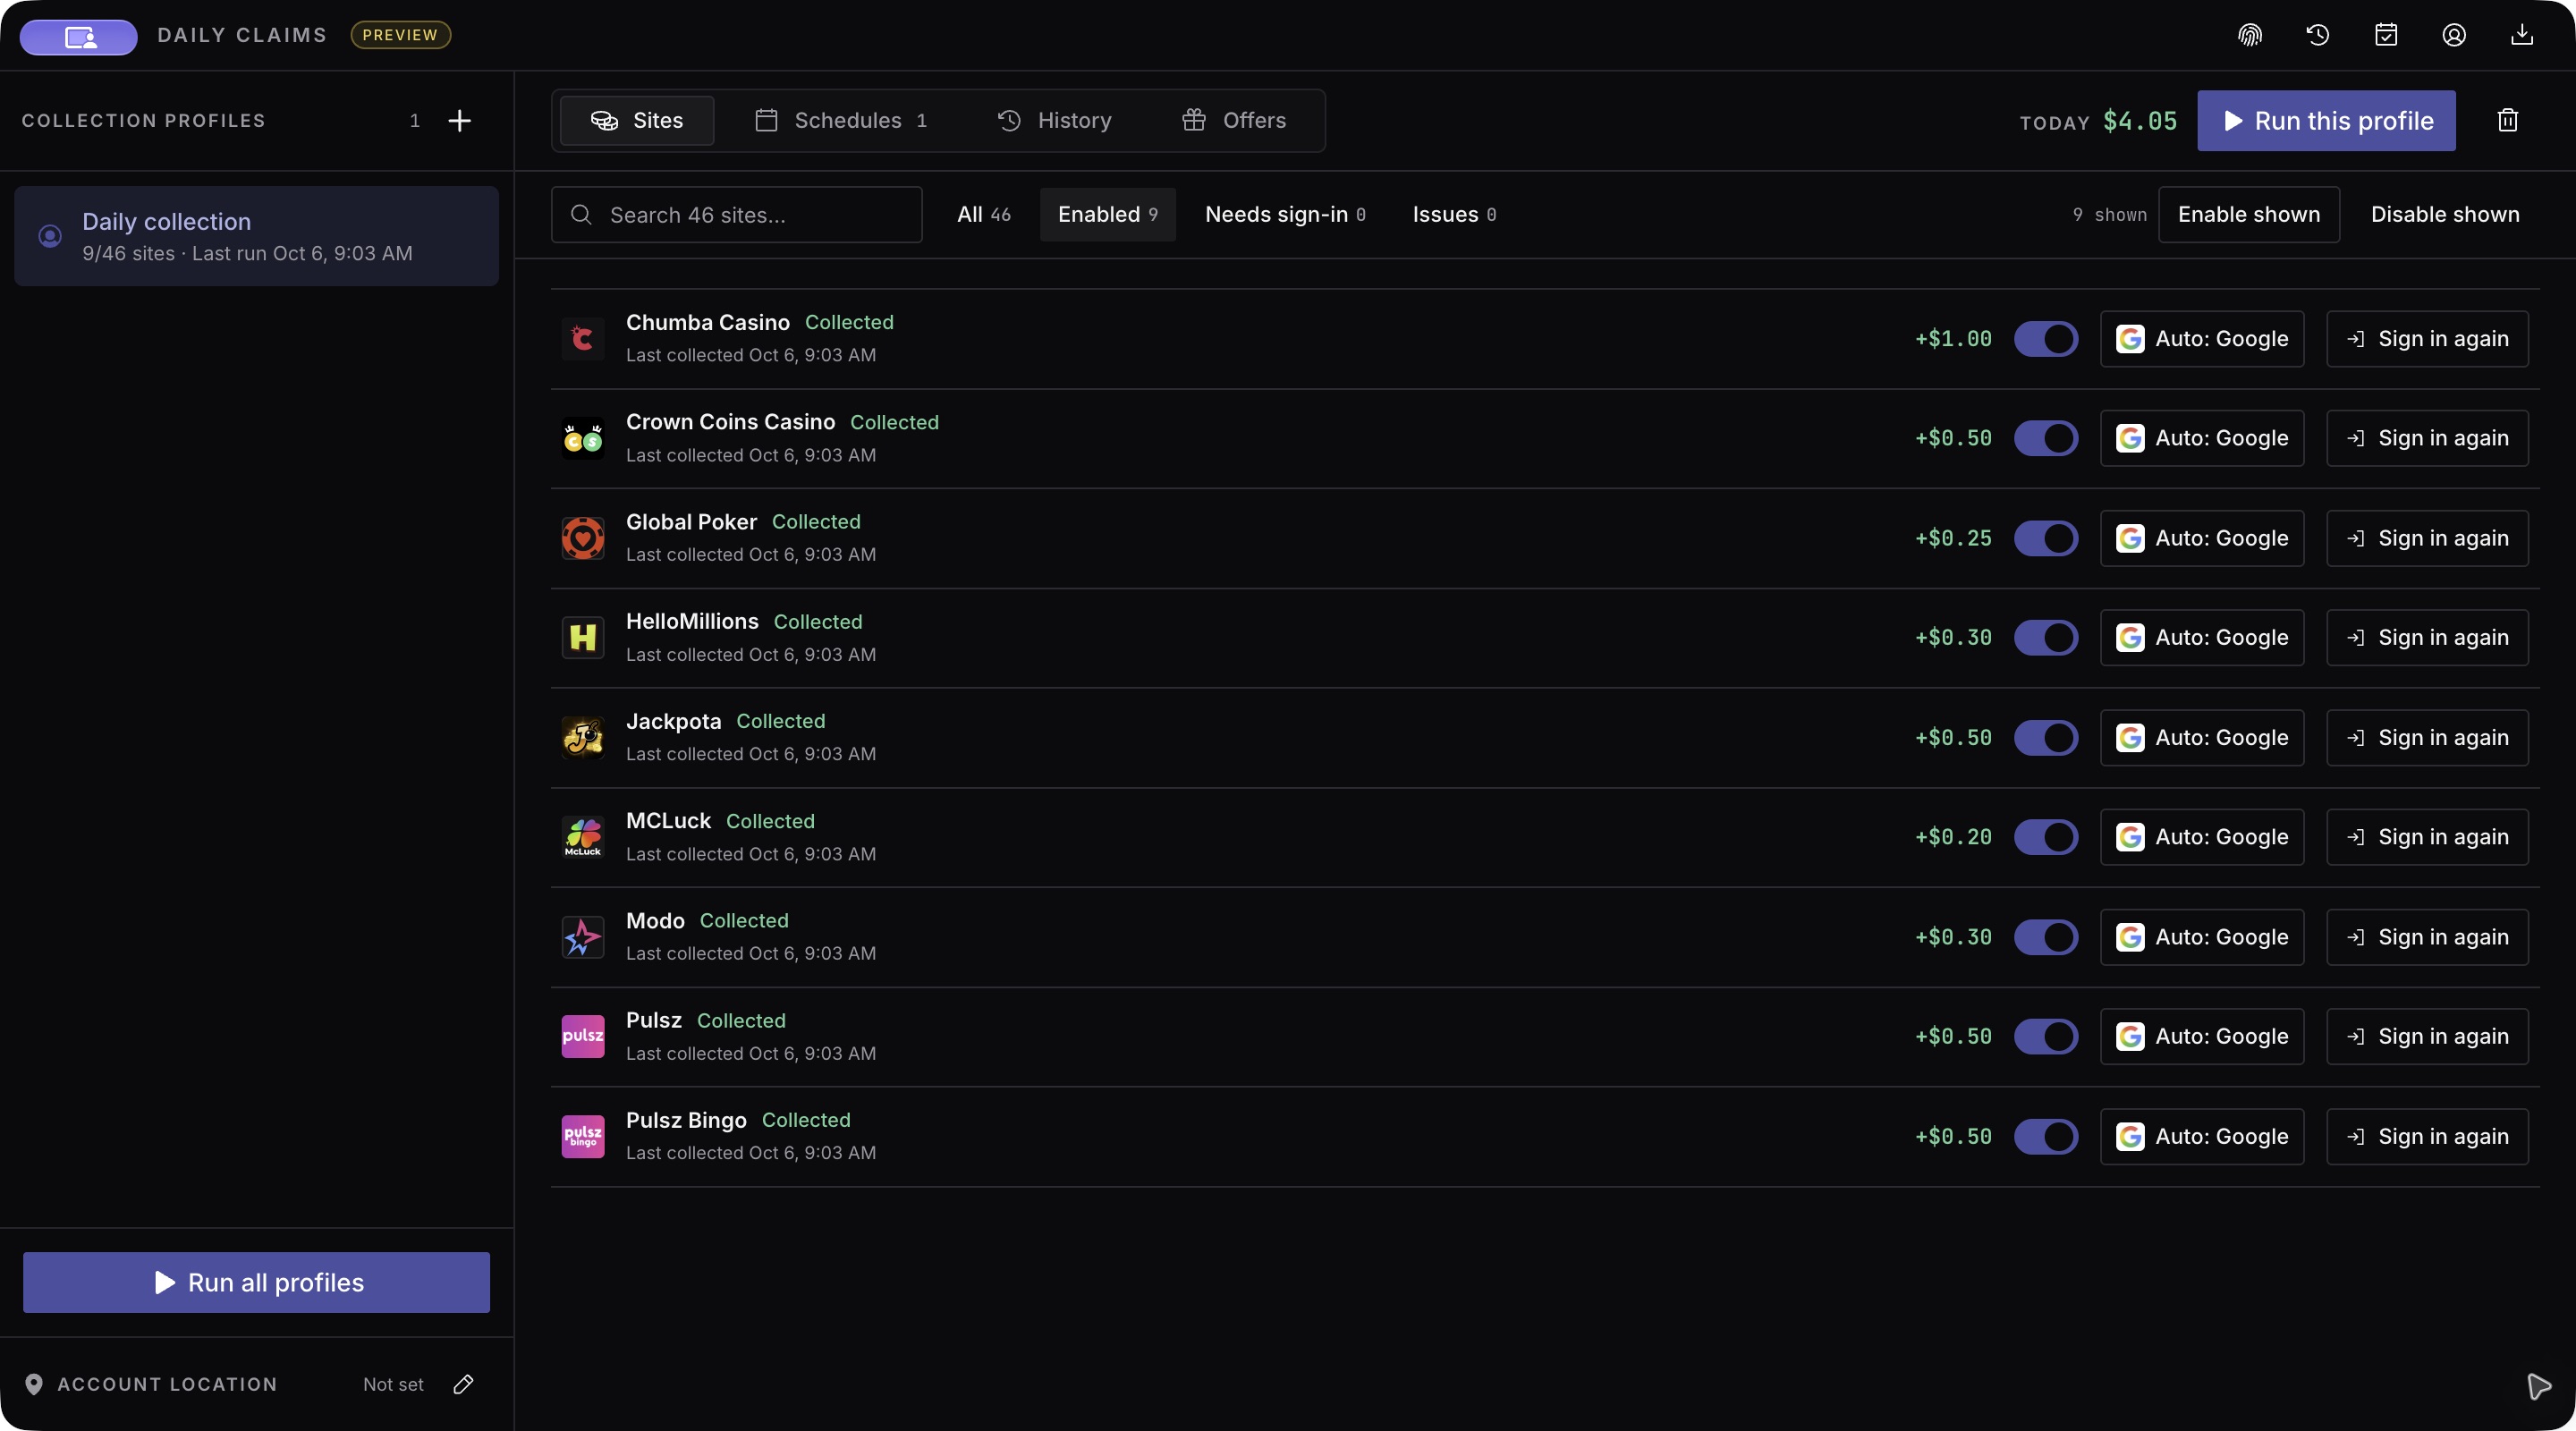Open the user account icon in top bar
This screenshot has height=1431, width=2576.
tap(2453, 35)
